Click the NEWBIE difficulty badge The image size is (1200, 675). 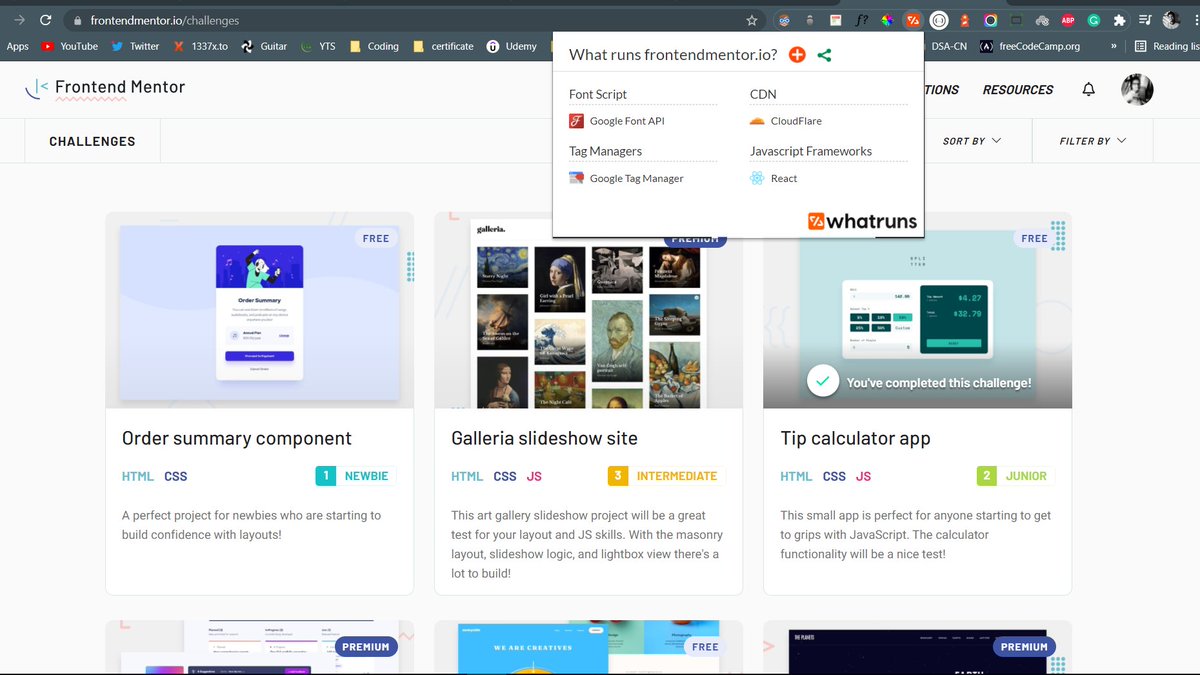pyautogui.click(x=355, y=476)
